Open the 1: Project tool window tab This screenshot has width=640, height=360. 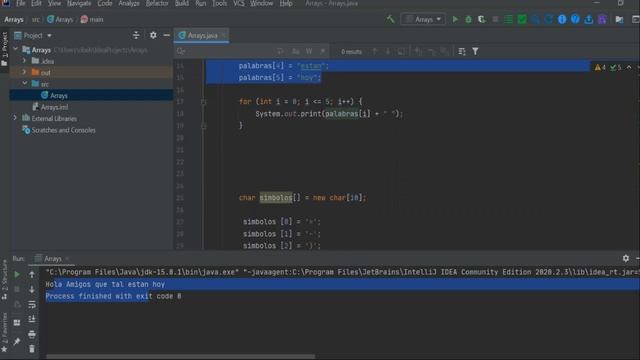[x=4, y=49]
